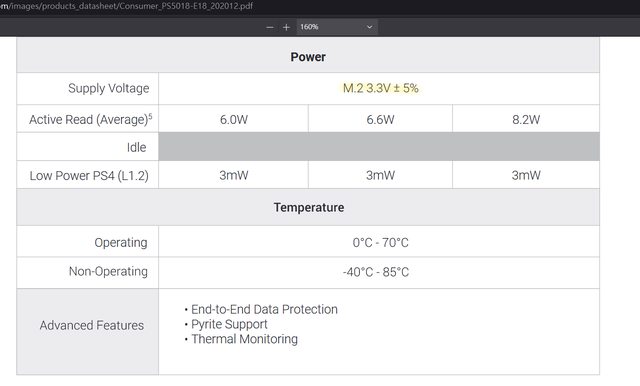This screenshot has width=640, height=386.
Task: Select the Low Power PS4 (L1.2) label
Action: pyautogui.click(x=89, y=175)
